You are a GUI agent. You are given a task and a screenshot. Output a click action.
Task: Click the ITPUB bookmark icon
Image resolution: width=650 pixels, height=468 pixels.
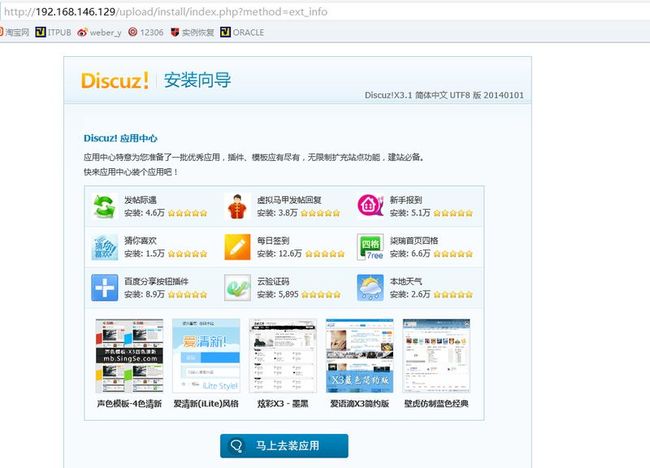point(40,32)
